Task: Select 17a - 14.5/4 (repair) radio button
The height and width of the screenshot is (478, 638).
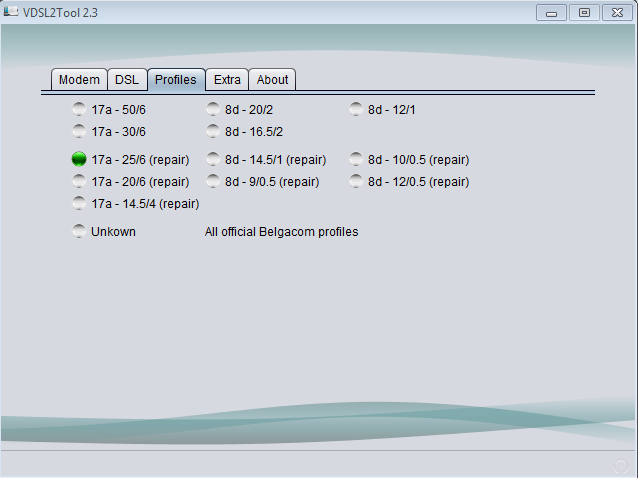Action: [x=79, y=203]
